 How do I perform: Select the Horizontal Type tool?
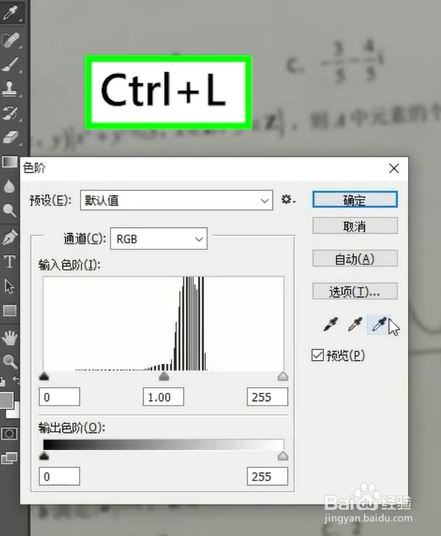pos(10,262)
